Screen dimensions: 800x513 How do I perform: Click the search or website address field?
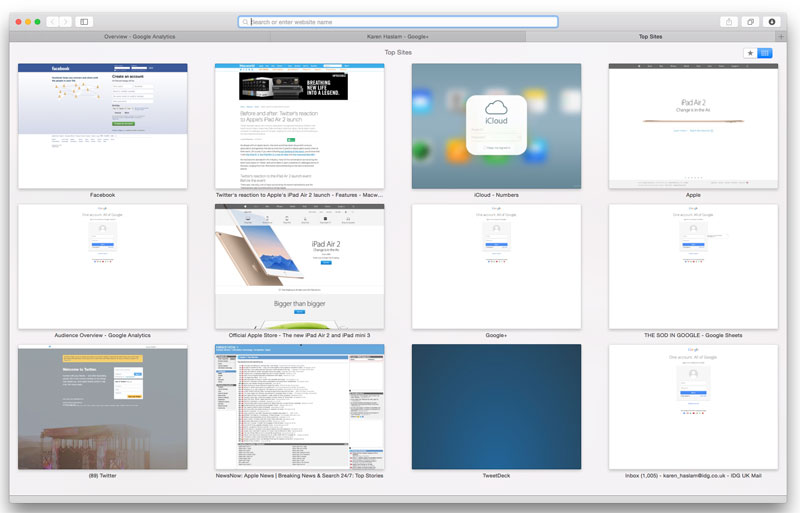(398, 22)
